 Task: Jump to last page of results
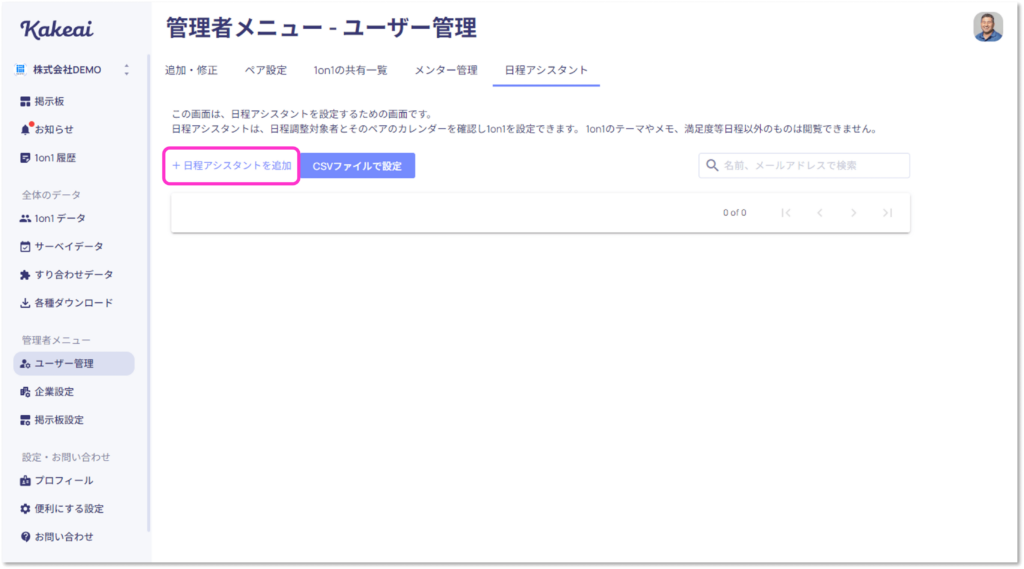pos(888,212)
